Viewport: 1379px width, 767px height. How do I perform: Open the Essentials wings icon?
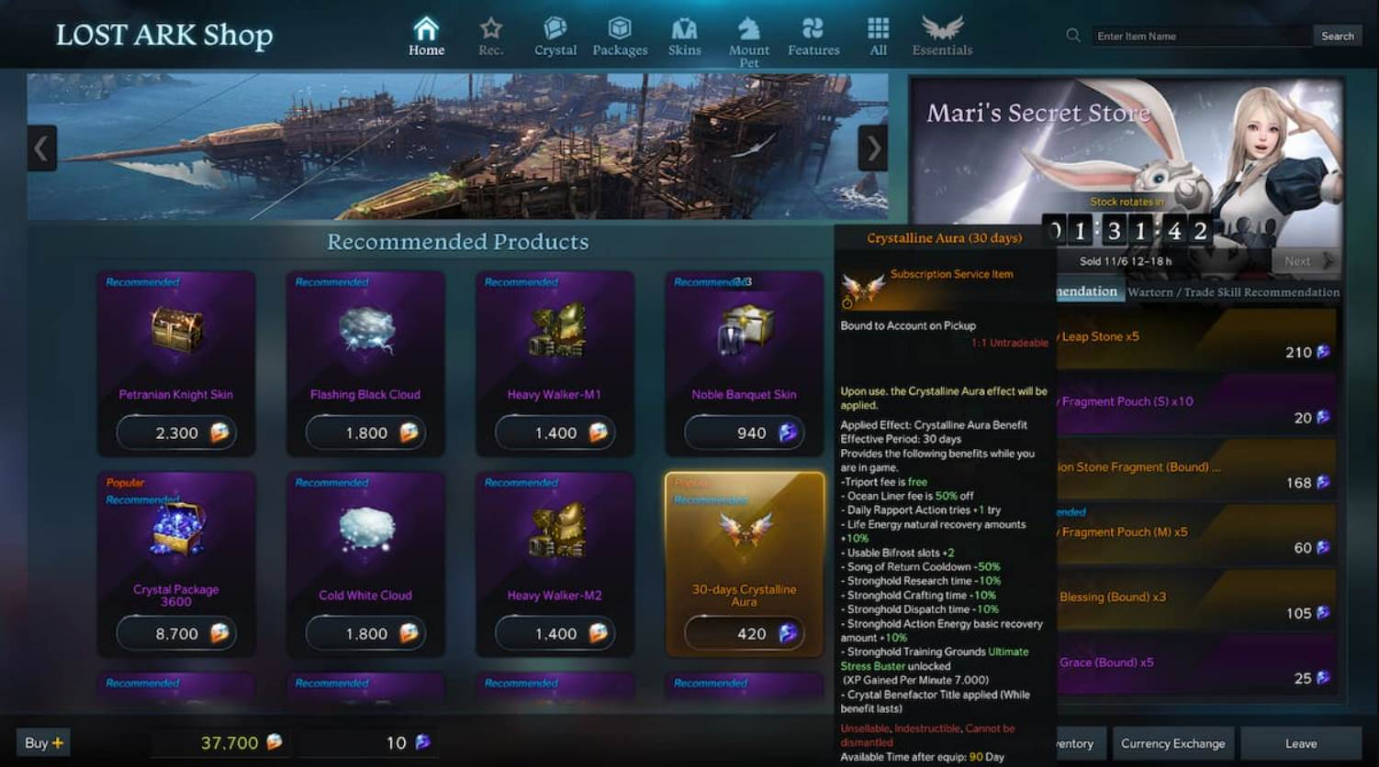tap(942, 28)
